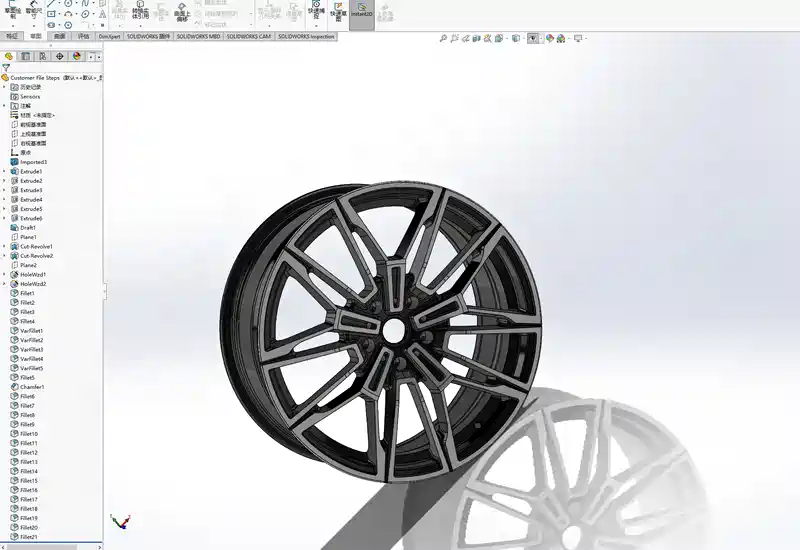This screenshot has width=800, height=550.
Task: Click the Instant3D toolbar button
Action: pyautogui.click(x=361, y=13)
